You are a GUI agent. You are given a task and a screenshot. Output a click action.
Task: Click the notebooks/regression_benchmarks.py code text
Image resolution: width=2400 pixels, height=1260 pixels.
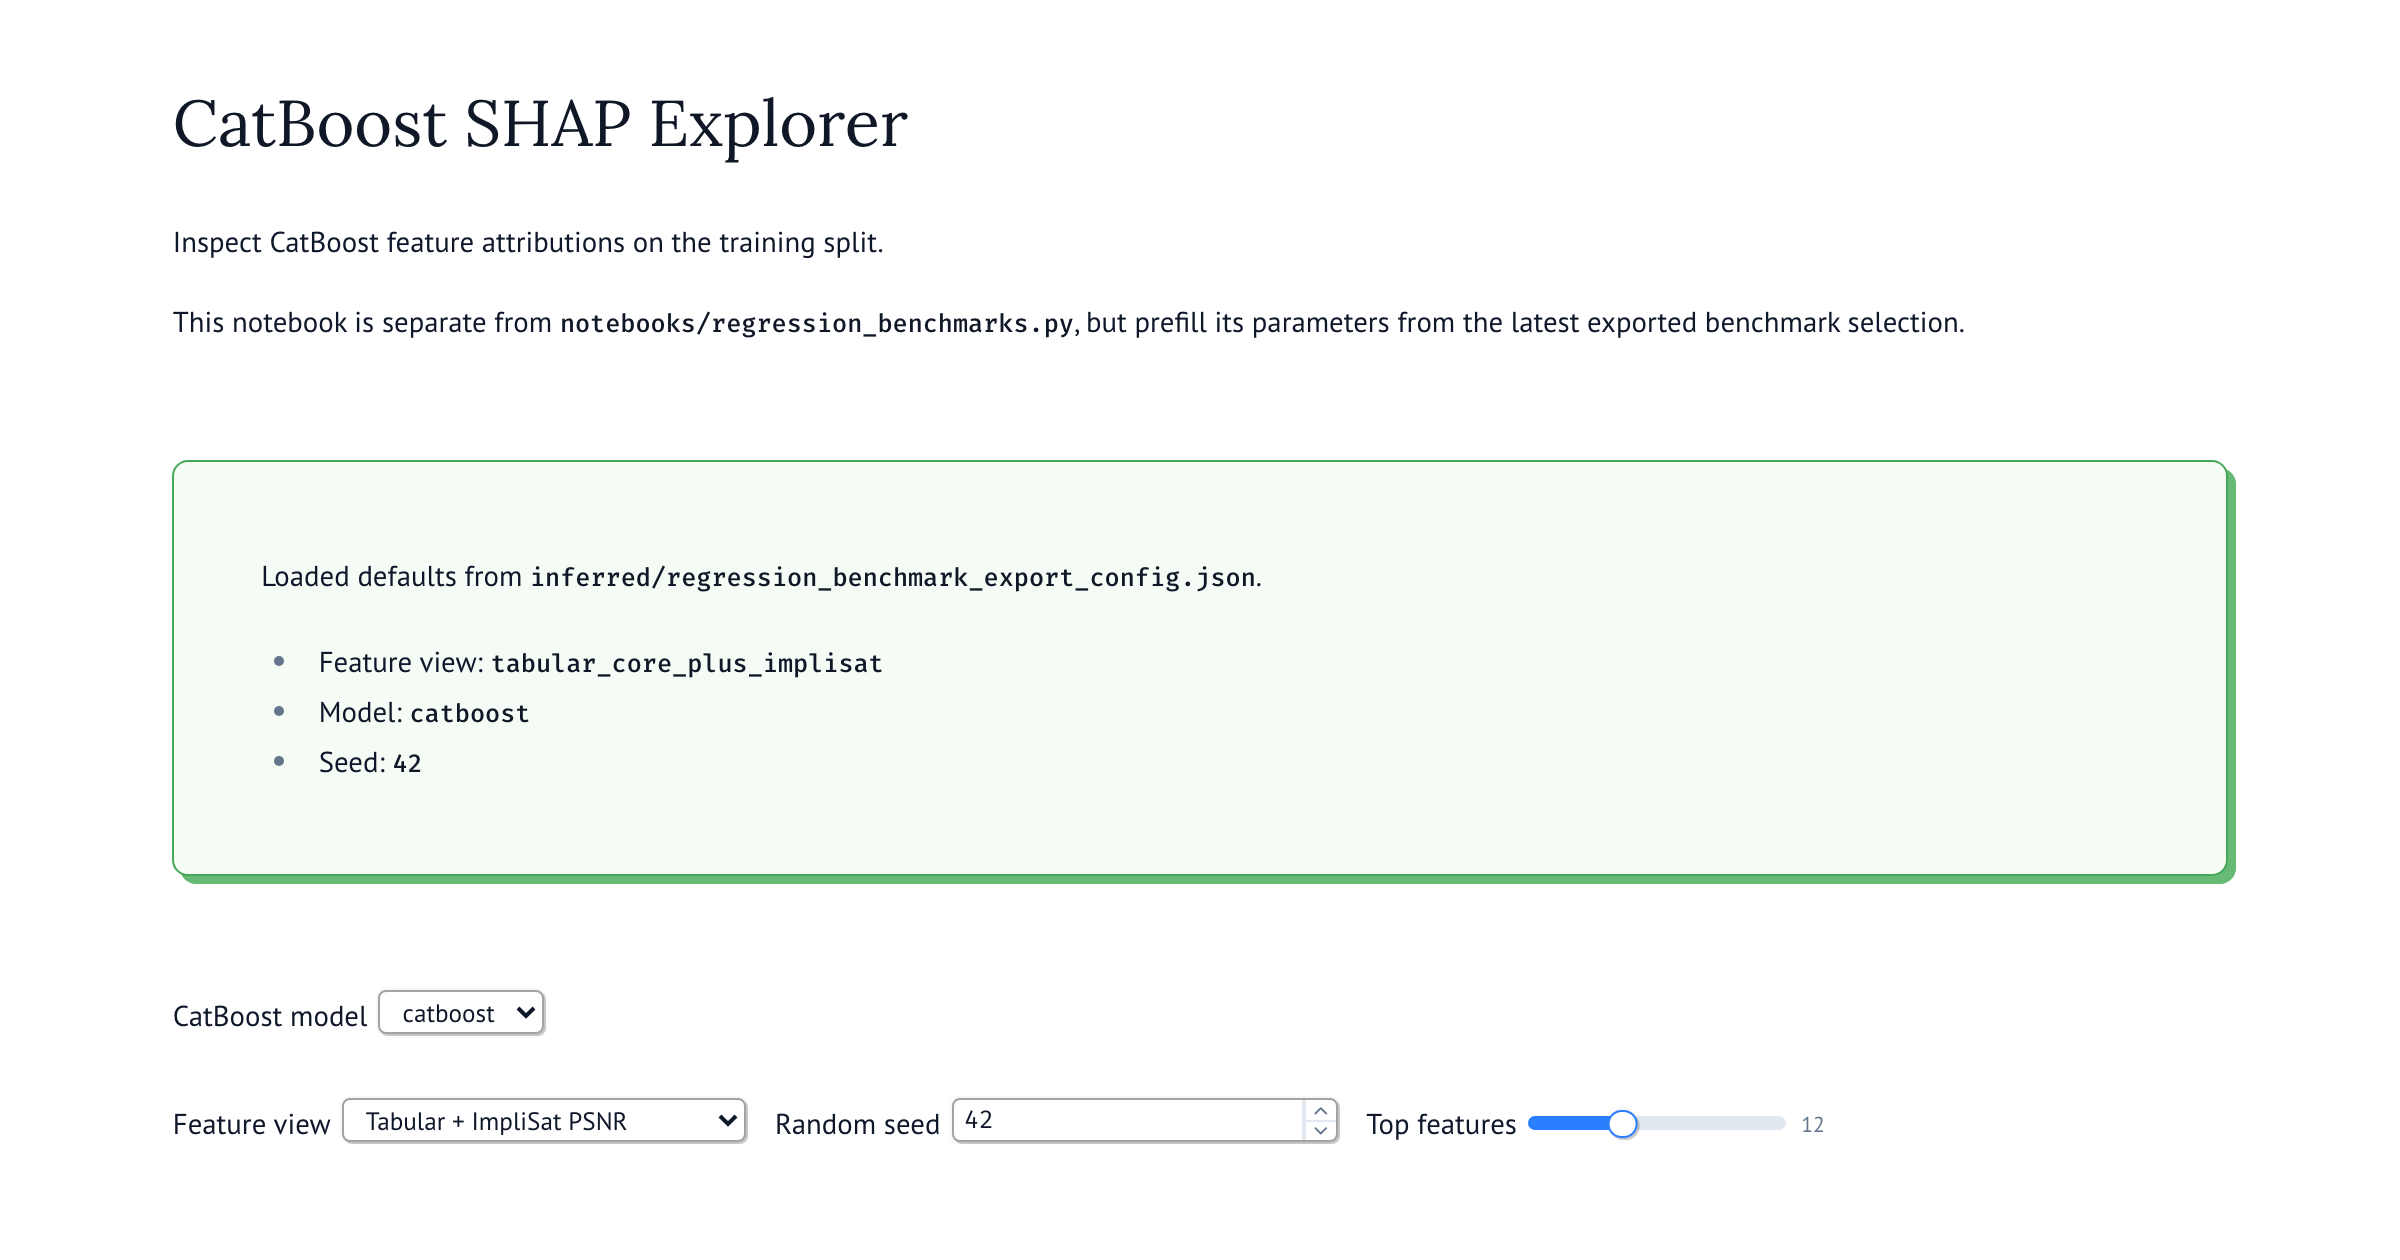coord(816,323)
